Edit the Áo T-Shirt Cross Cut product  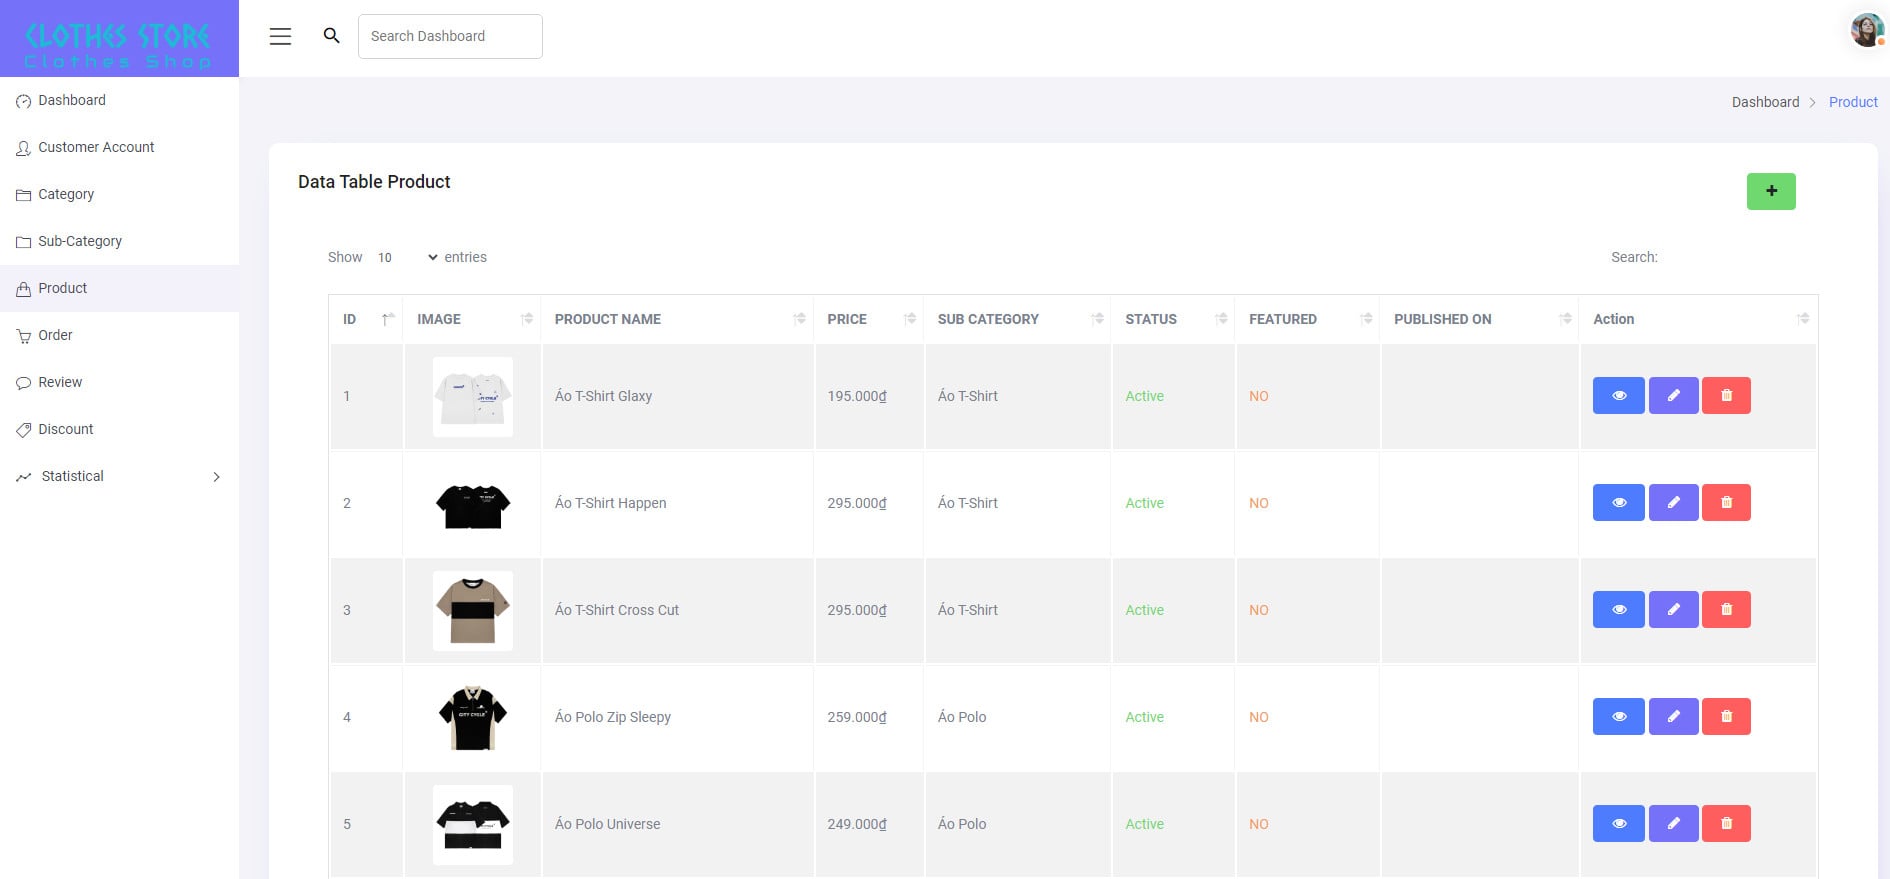click(1673, 610)
